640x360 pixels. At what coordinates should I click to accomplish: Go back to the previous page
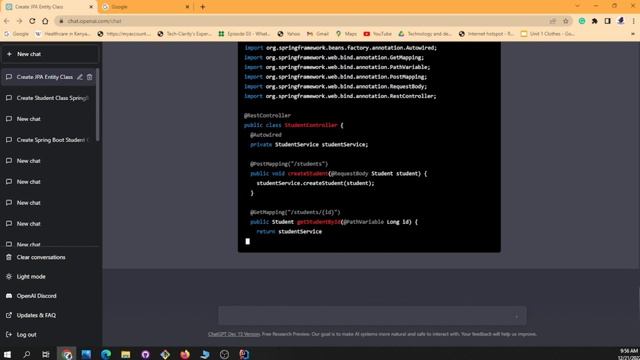(7, 21)
